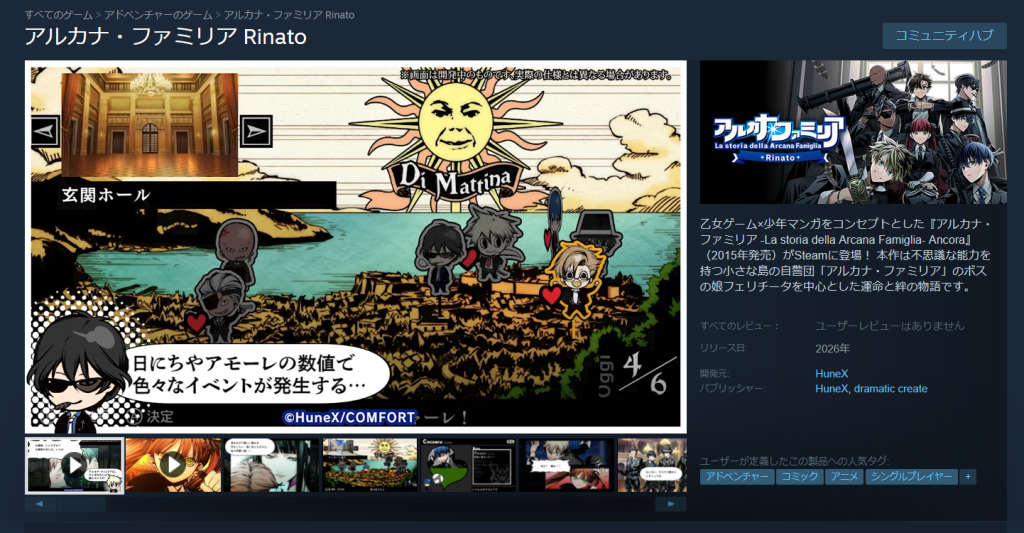
Task: Open the fifth thumbnail with green speech bubble
Action: 467,465
